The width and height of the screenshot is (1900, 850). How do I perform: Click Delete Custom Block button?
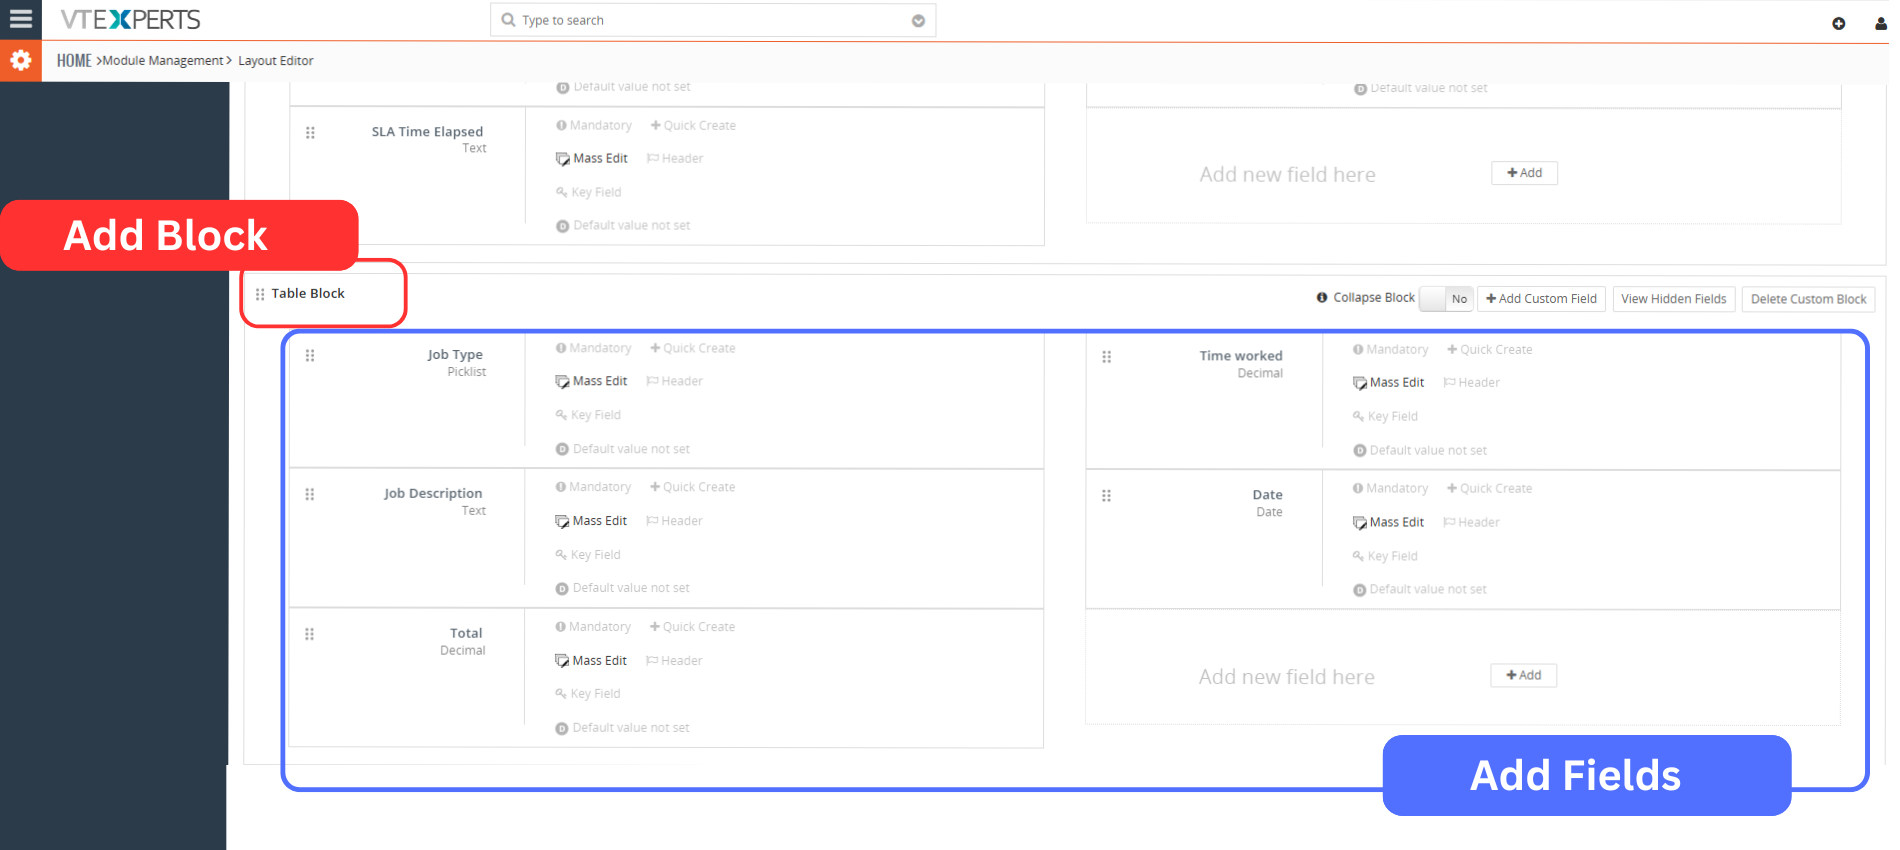[1808, 299]
